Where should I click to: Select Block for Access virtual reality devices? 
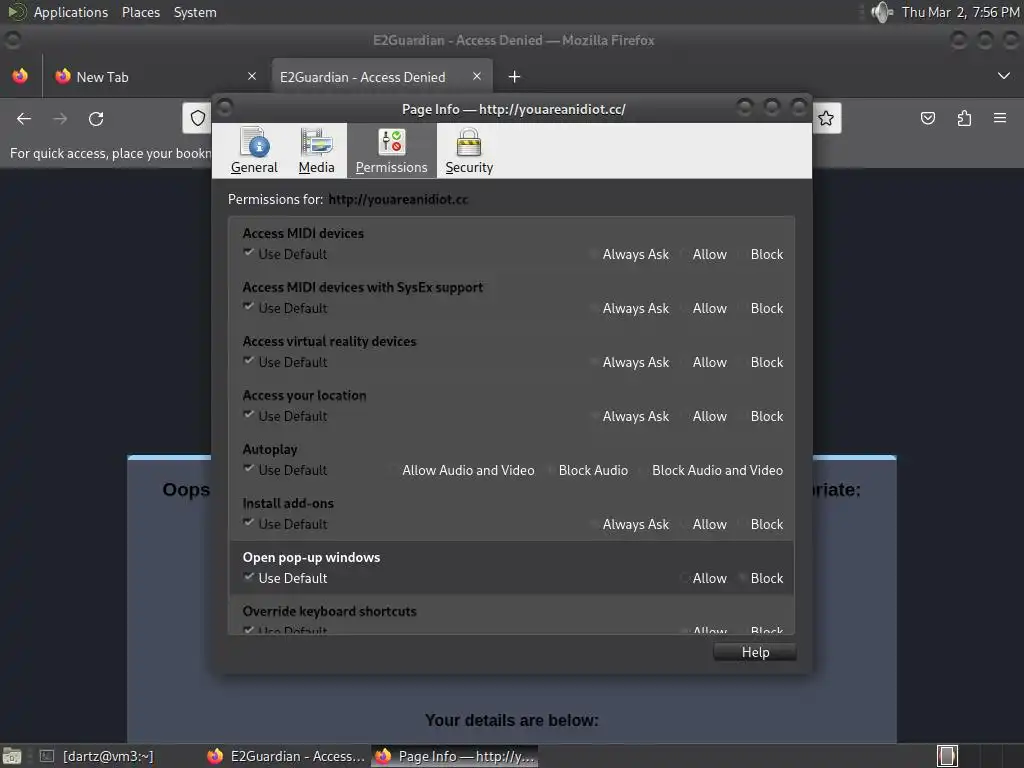tap(761, 362)
